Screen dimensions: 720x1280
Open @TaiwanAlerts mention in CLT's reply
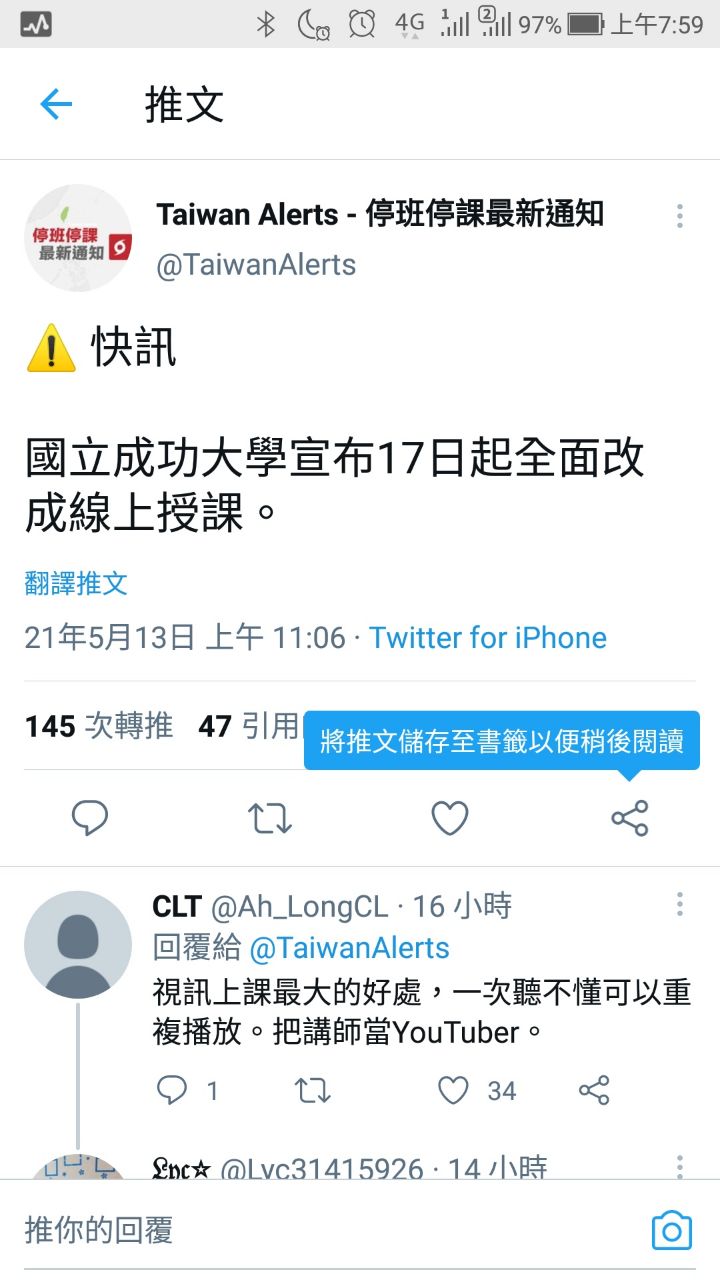click(349, 947)
